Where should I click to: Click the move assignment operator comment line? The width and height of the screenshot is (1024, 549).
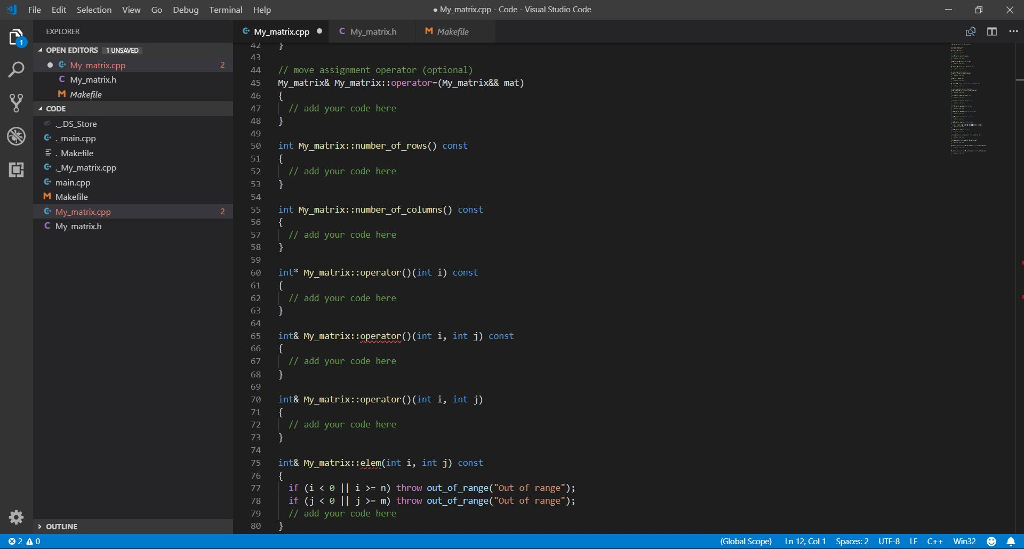375,70
